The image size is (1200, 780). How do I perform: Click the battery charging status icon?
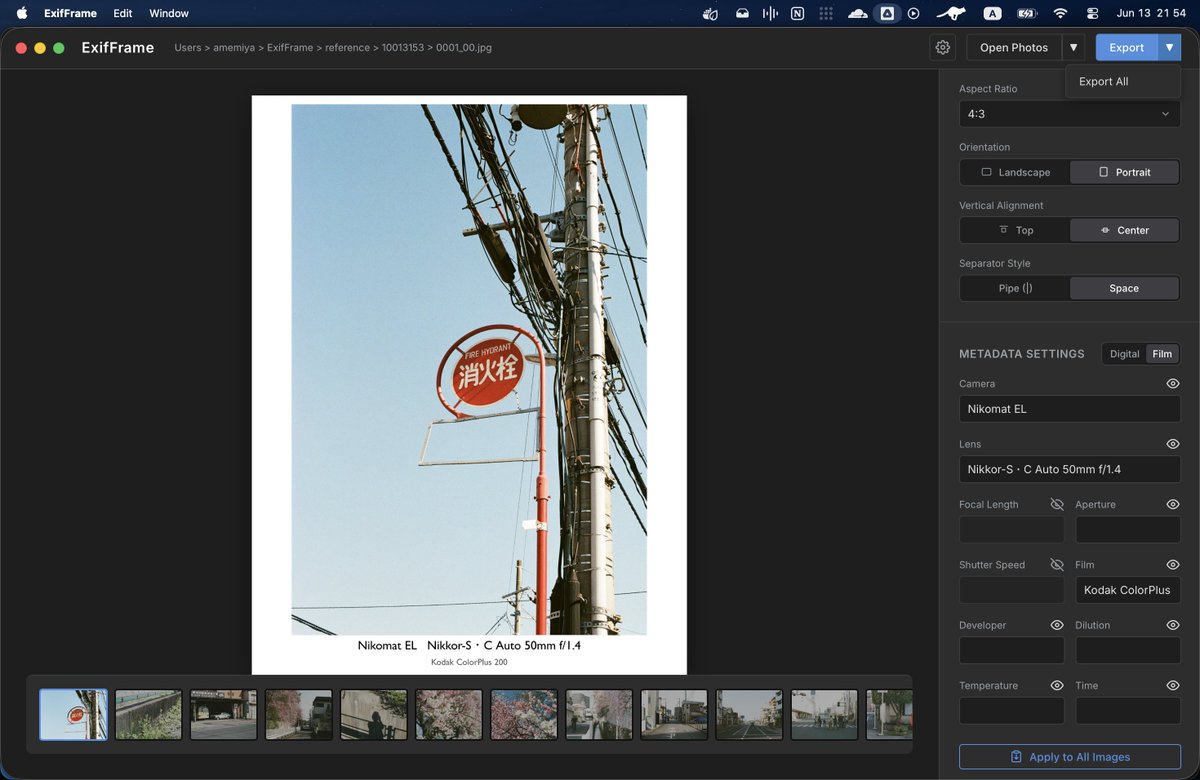pyautogui.click(x=1027, y=13)
